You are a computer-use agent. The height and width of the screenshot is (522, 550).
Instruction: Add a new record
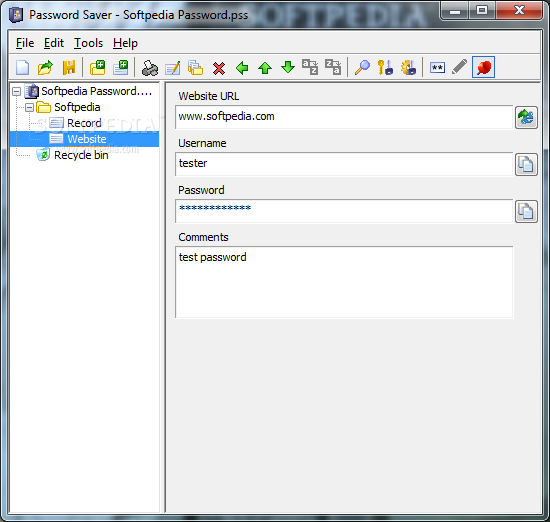point(121,67)
